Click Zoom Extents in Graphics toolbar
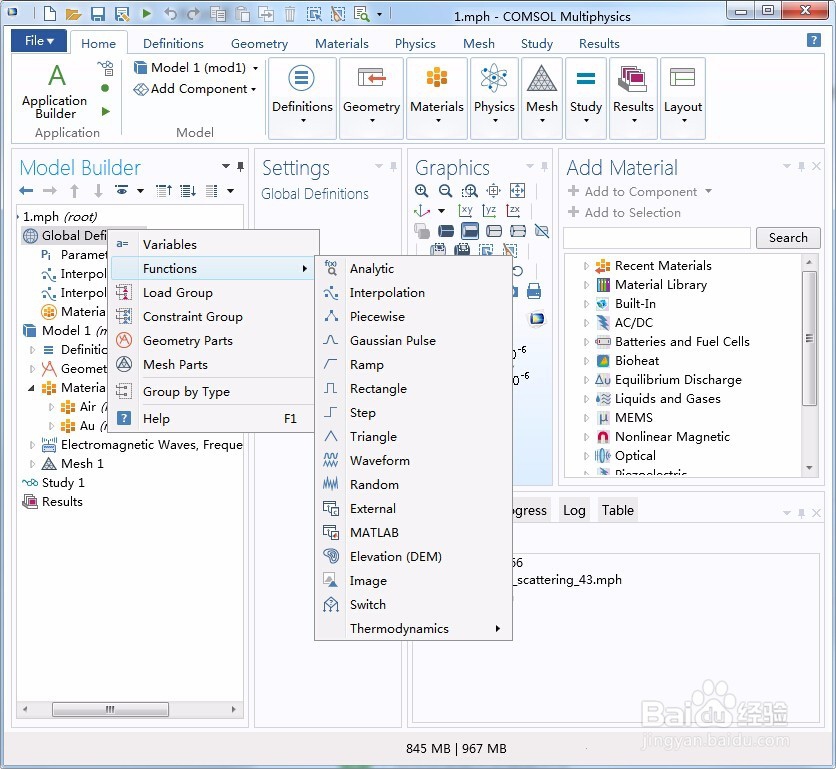The width and height of the screenshot is (836, 769). pos(517,190)
